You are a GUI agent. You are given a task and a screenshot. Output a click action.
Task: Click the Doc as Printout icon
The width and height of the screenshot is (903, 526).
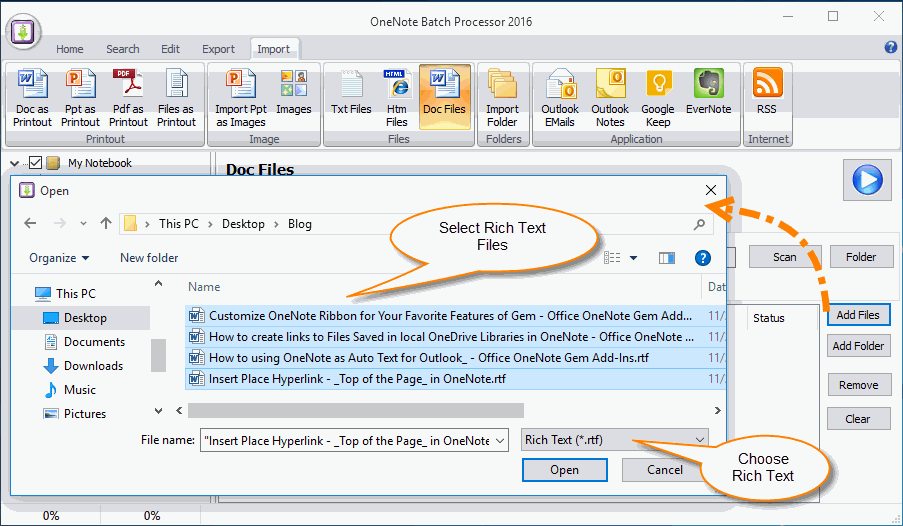point(32,98)
